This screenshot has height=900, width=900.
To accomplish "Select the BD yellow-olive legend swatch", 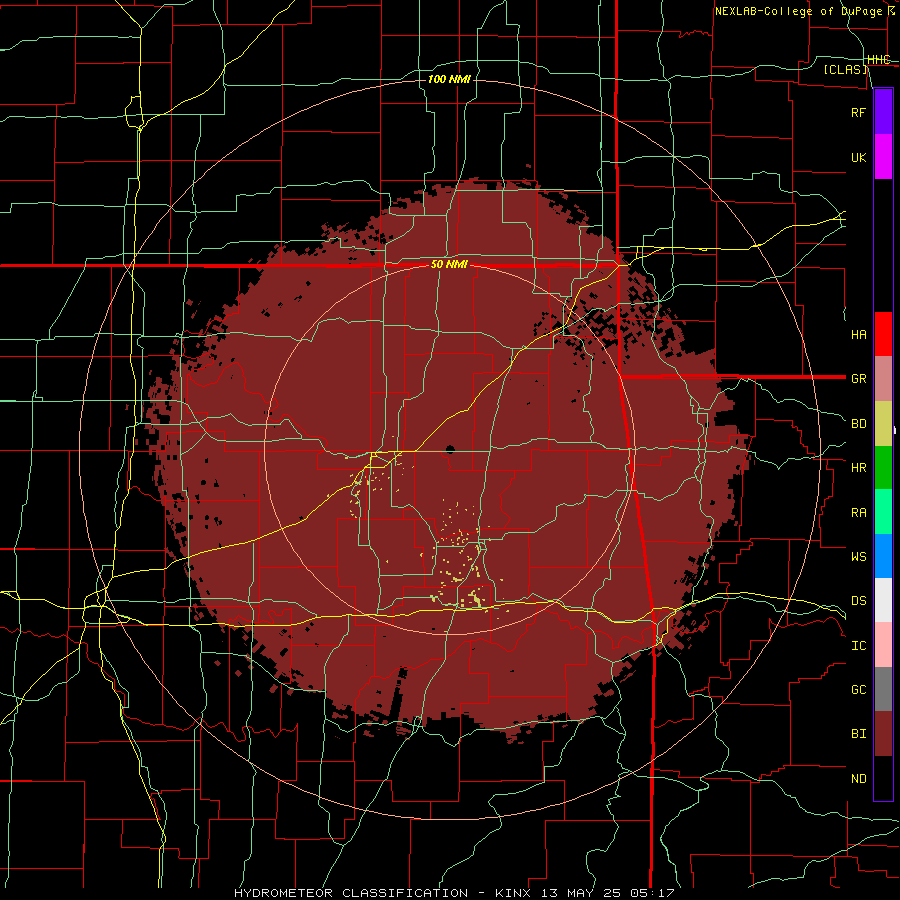I will click(883, 424).
